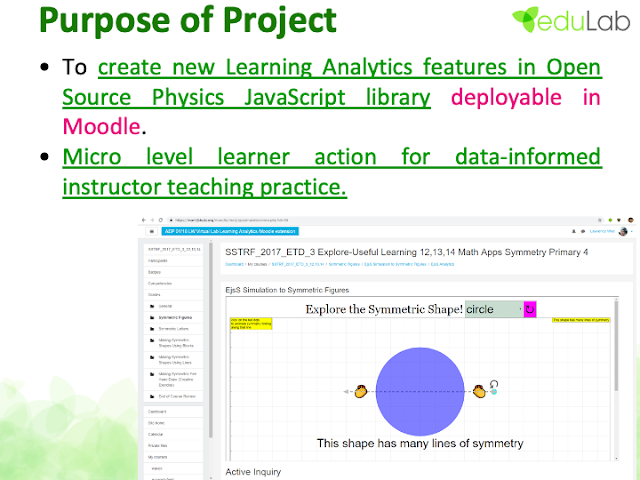Click the 'Micro level learner action' link
Image resolution: width=640 pixels, height=480 pixels.
coord(220,157)
